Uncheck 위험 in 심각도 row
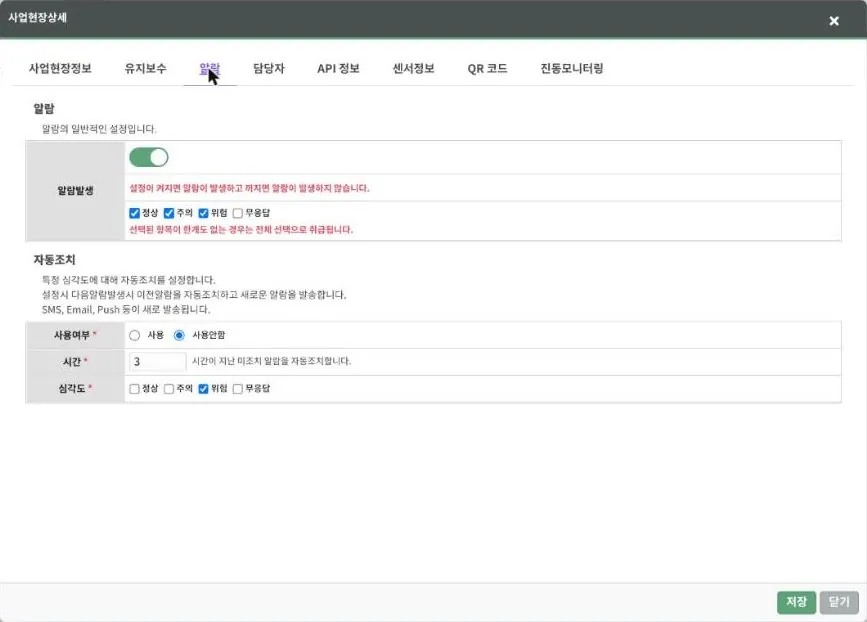Viewport: 867px width, 622px height. (x=203, y=389)
